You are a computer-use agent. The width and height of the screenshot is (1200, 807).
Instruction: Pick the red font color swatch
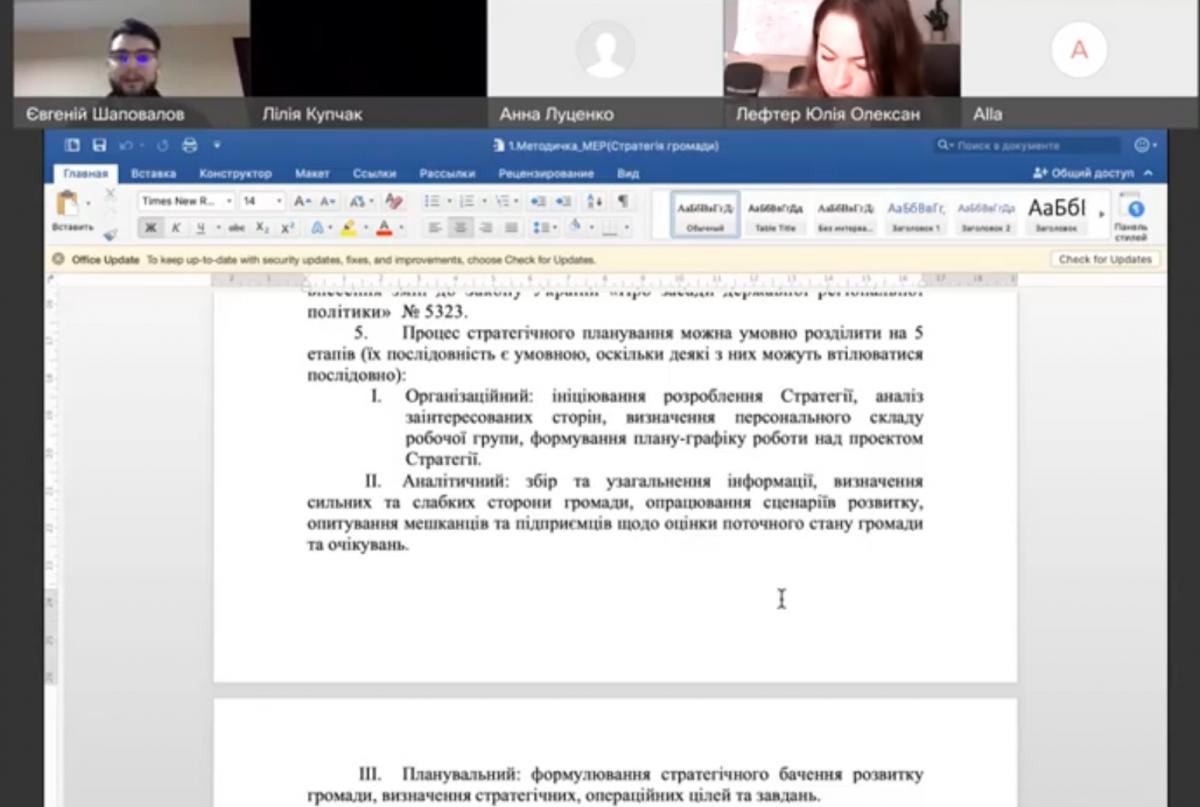tap(383, 228)
